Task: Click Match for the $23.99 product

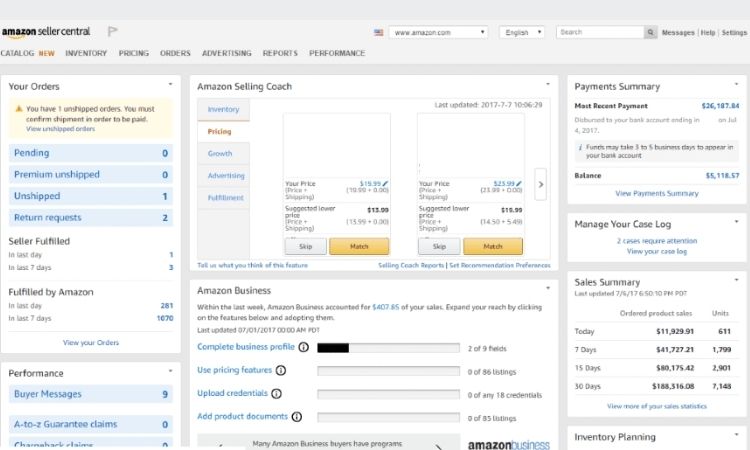Action: coord(493,246)
